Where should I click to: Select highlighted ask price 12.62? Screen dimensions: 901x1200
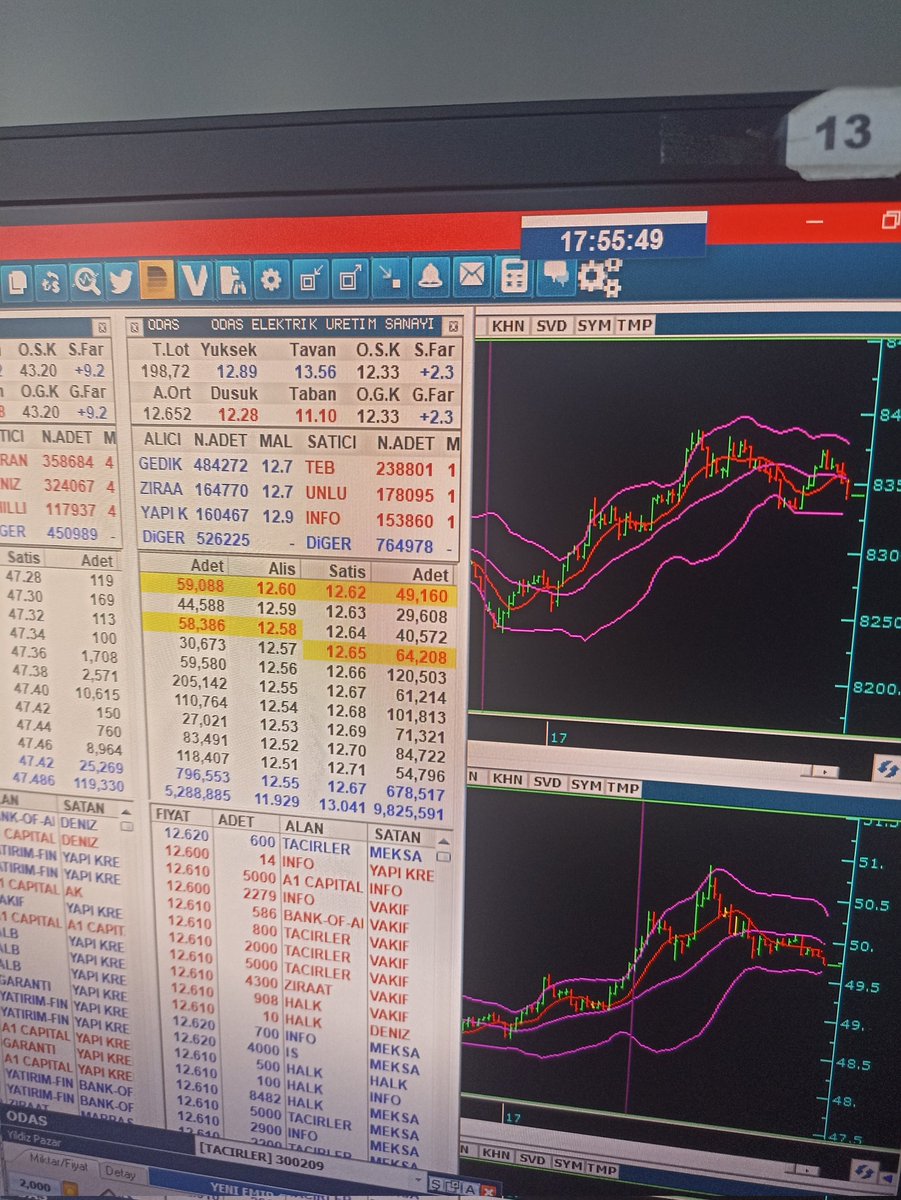tap(346, 591)
